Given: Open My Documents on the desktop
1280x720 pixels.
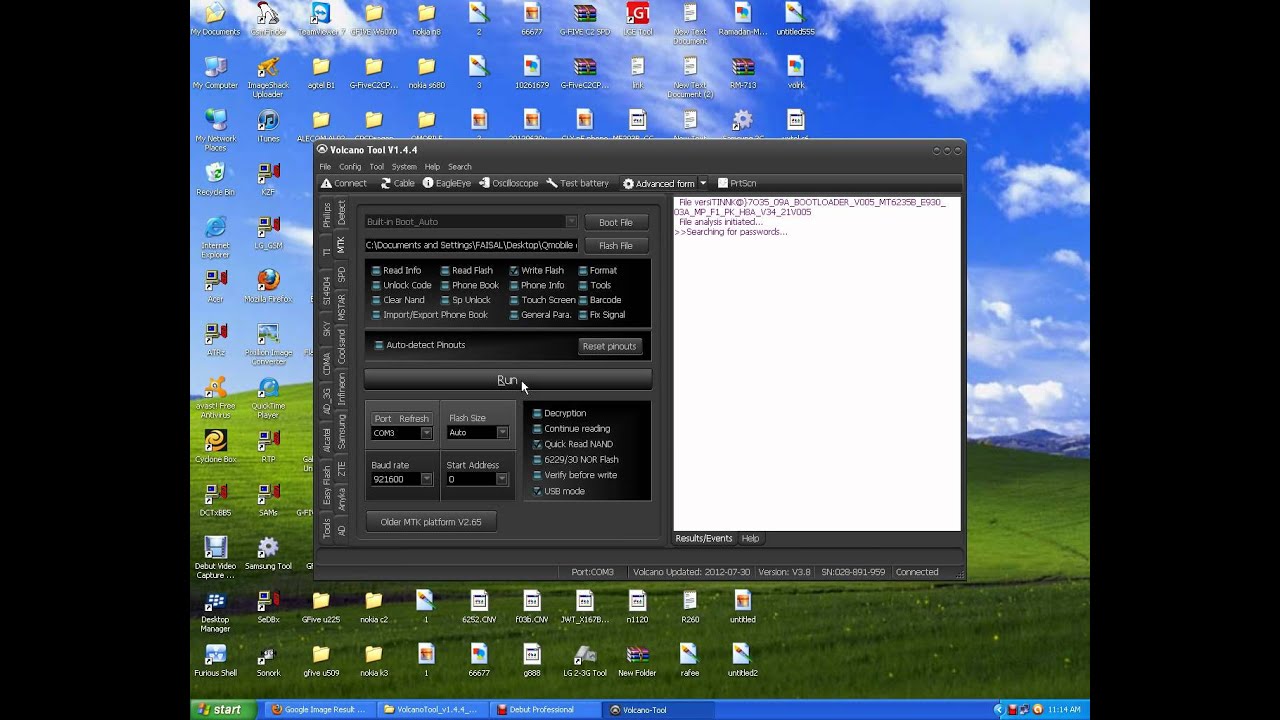Looking at the screenshot, I should tap(215, 19).
